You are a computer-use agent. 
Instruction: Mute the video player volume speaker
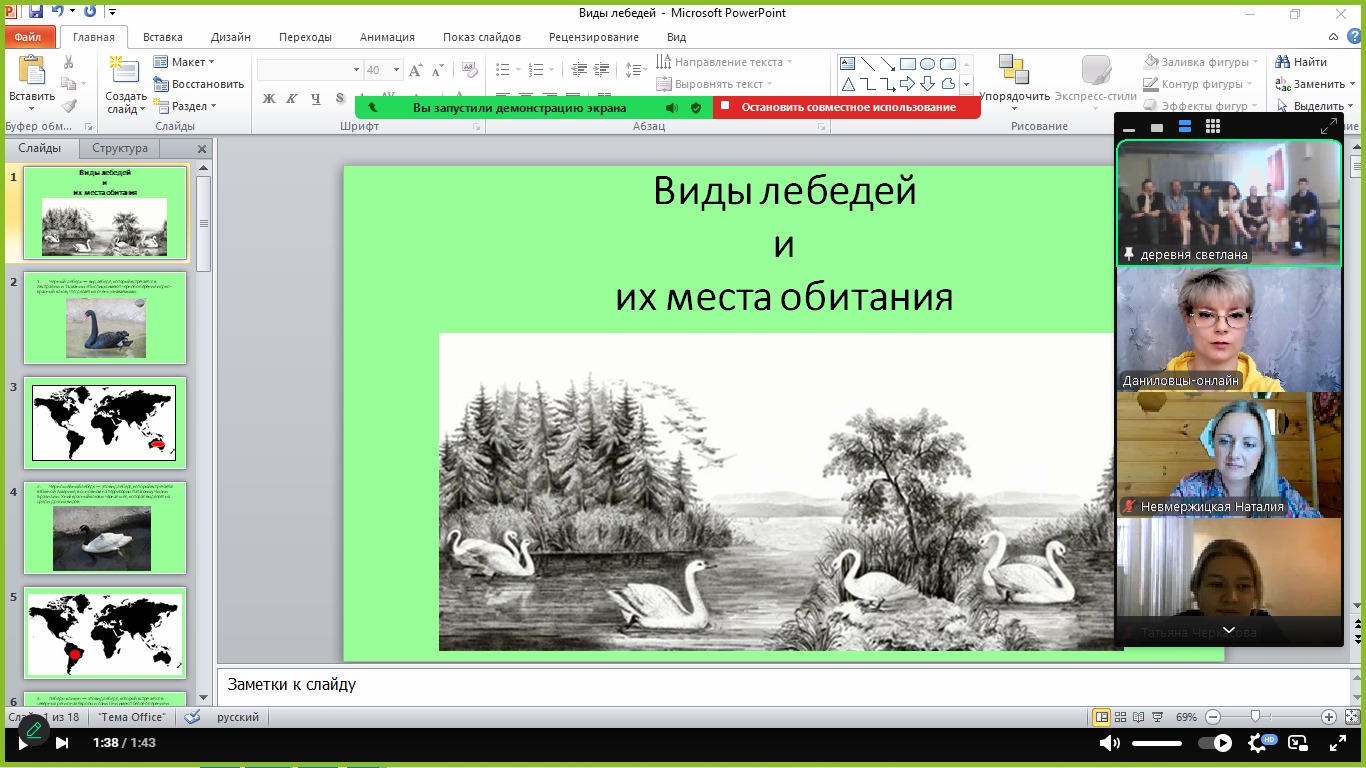click(x=1109, y=743)
